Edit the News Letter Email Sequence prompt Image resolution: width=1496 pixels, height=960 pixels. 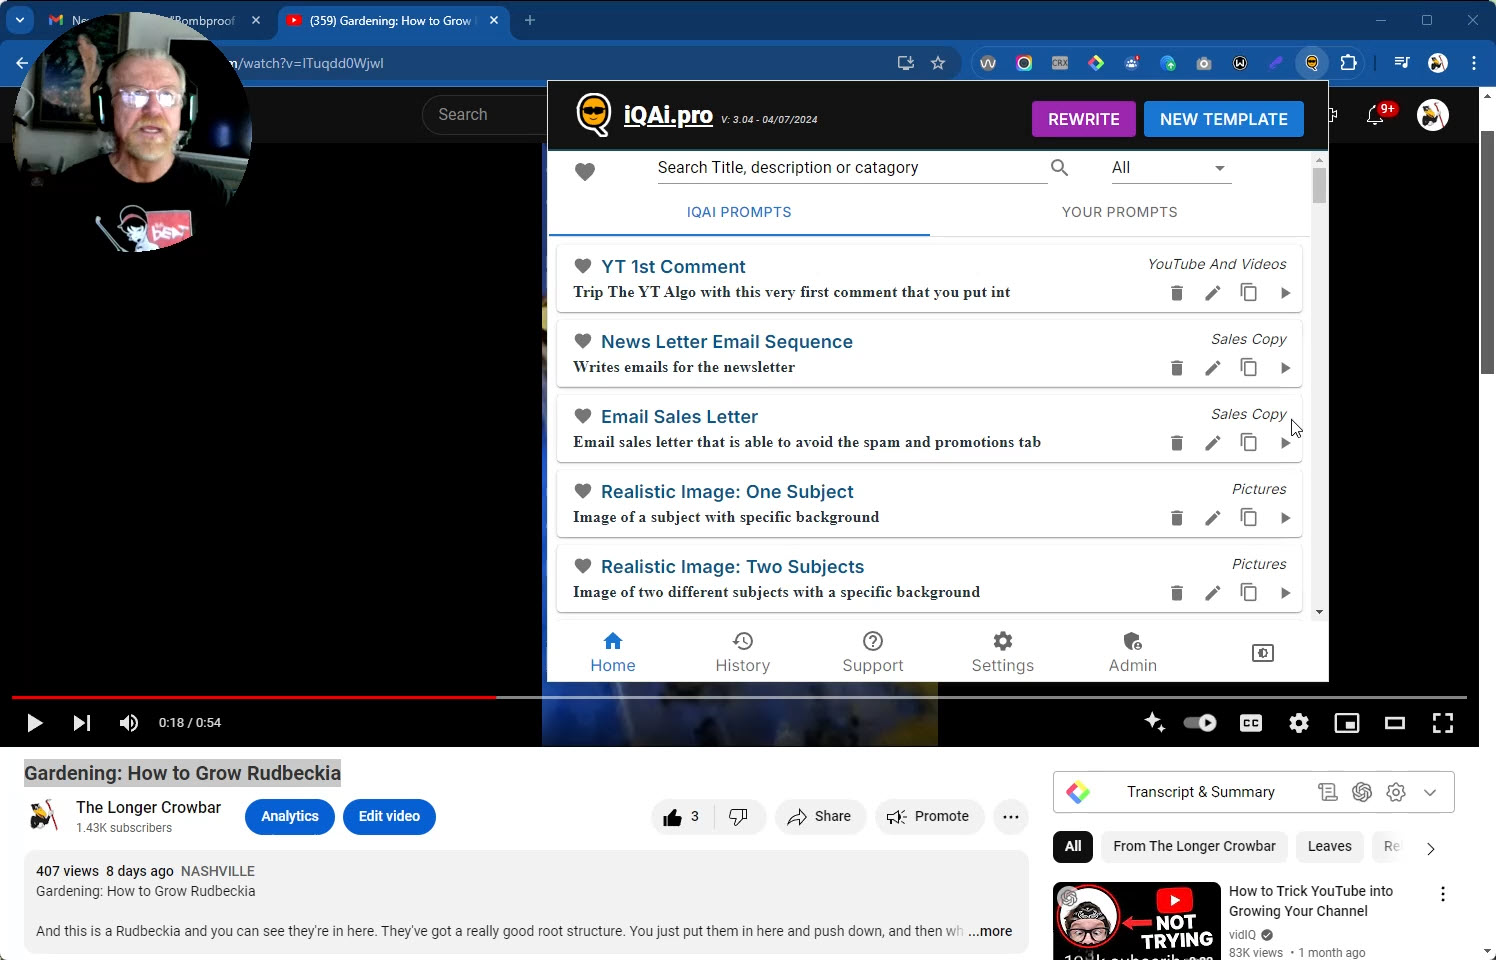(1213, 368)
